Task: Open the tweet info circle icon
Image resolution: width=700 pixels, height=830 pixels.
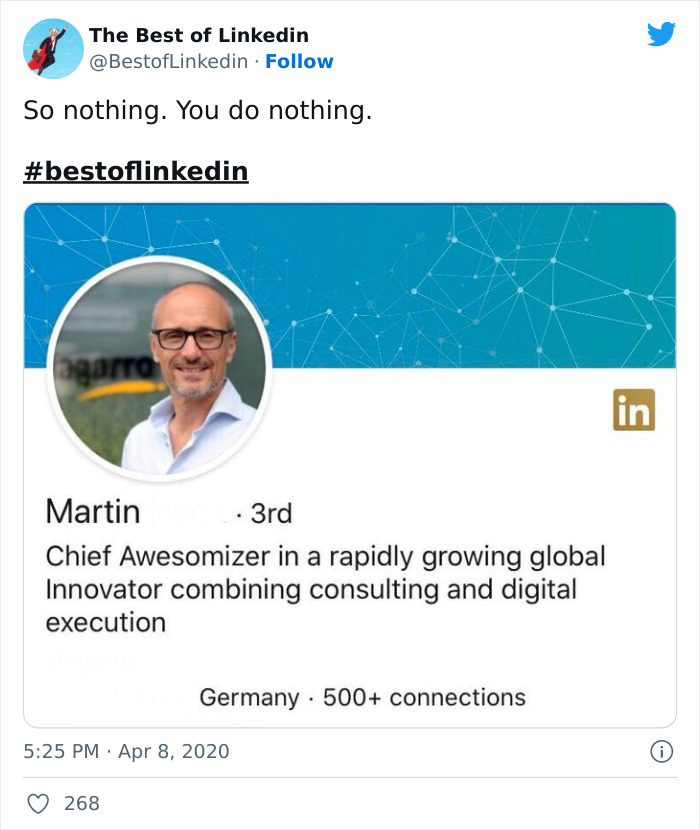Action: pos(661,751)
